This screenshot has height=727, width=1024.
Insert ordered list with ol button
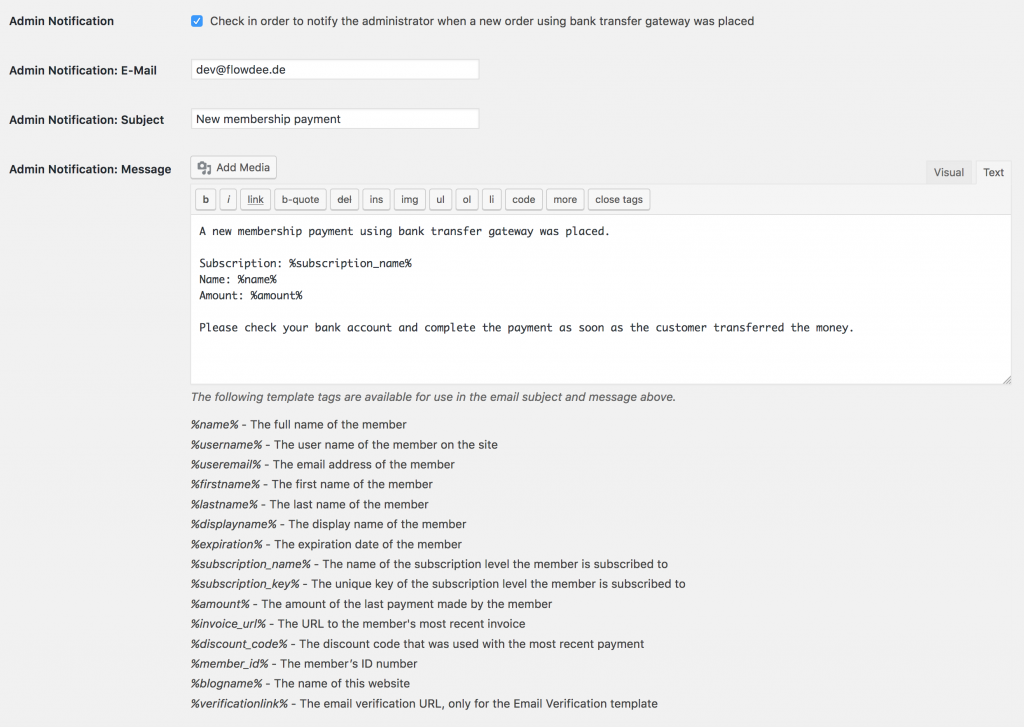tap(466, 200)
